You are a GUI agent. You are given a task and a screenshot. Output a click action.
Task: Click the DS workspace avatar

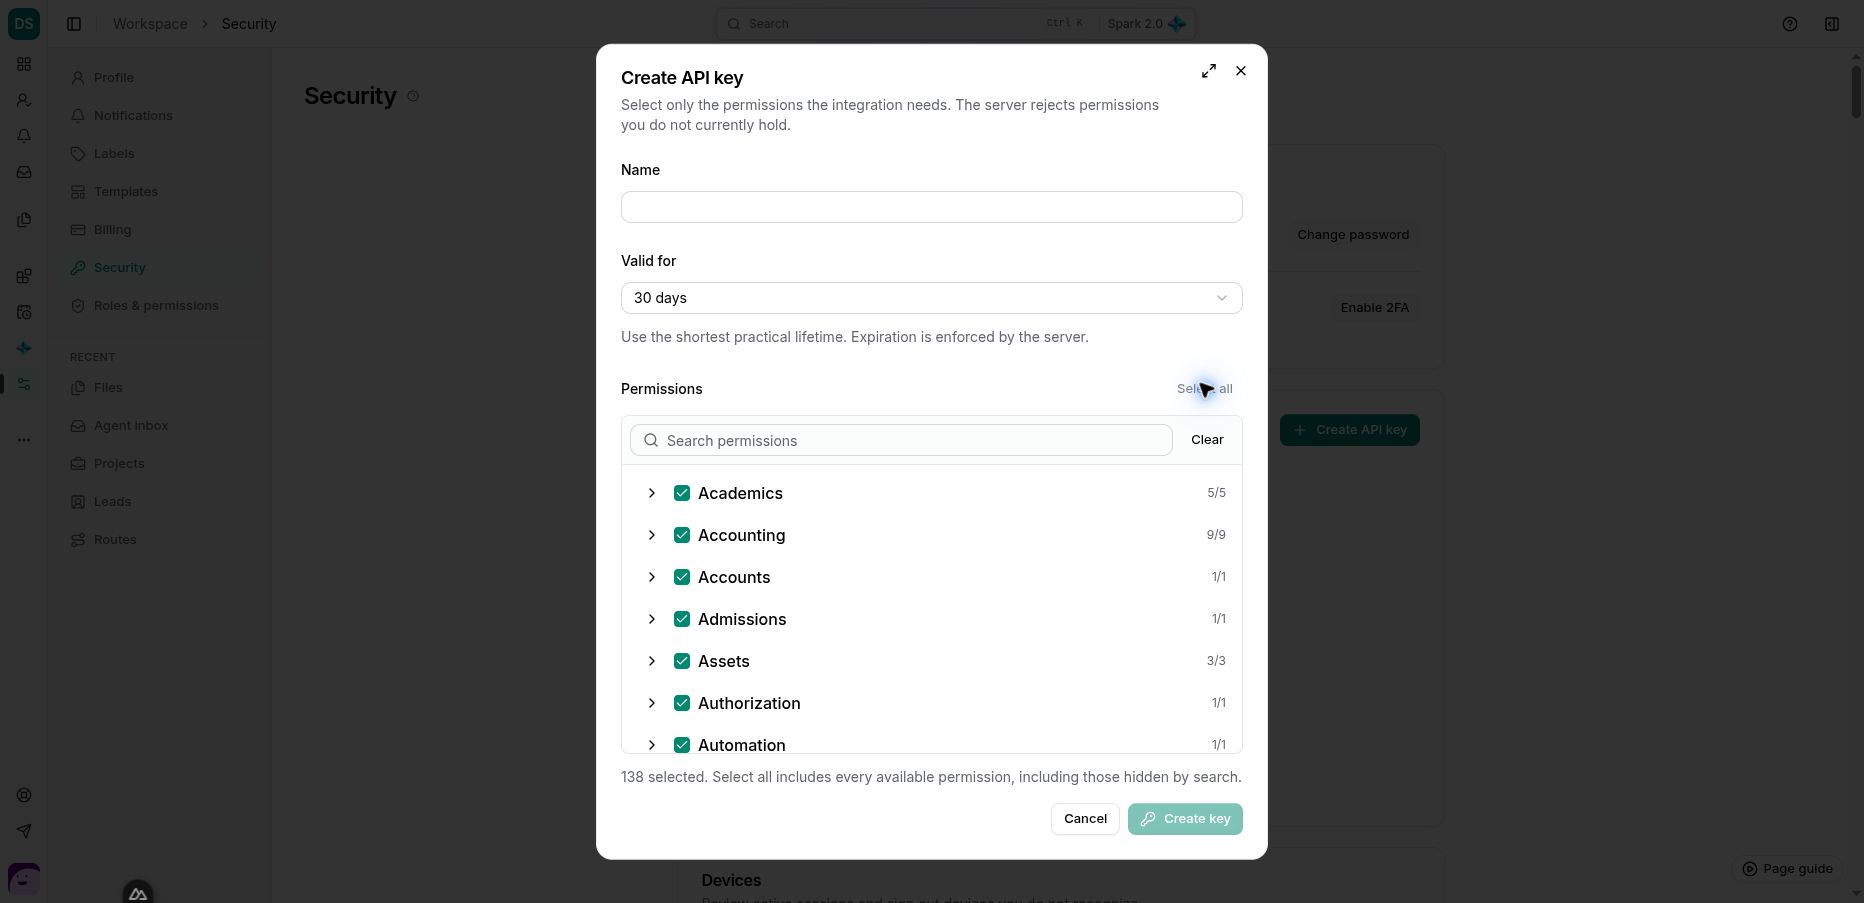tap(24, 23)
